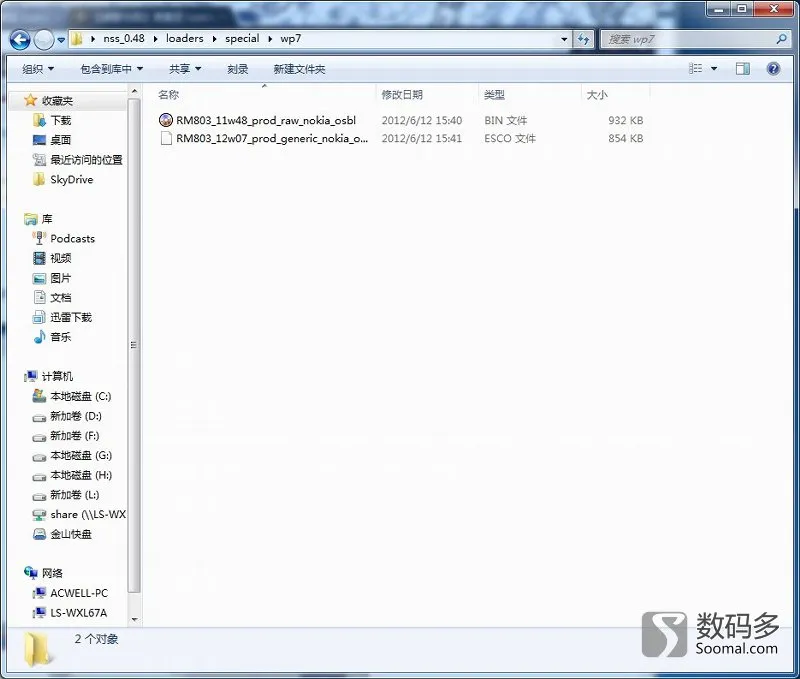Open help with the question mark icon
The width and height of the screenshot is (800, 679).
coord(773,68)
